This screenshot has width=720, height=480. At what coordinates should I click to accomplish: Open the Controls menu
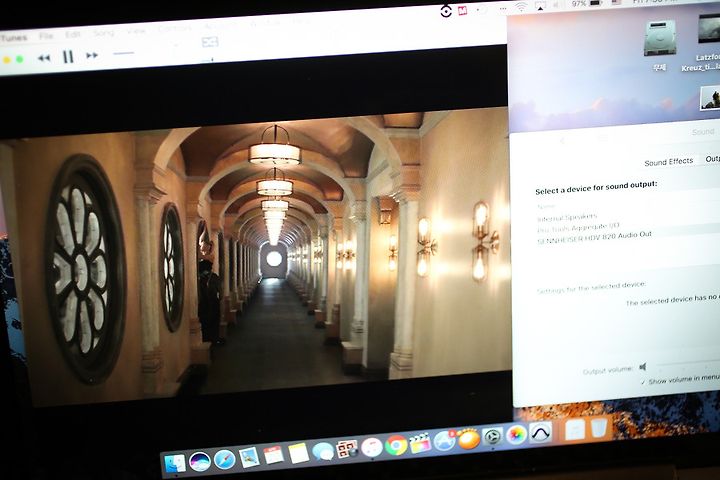(x=174, y=28)
